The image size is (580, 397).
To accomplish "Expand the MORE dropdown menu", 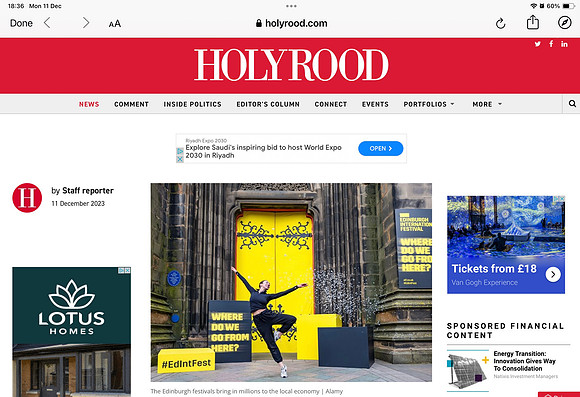I will point(487,104).
